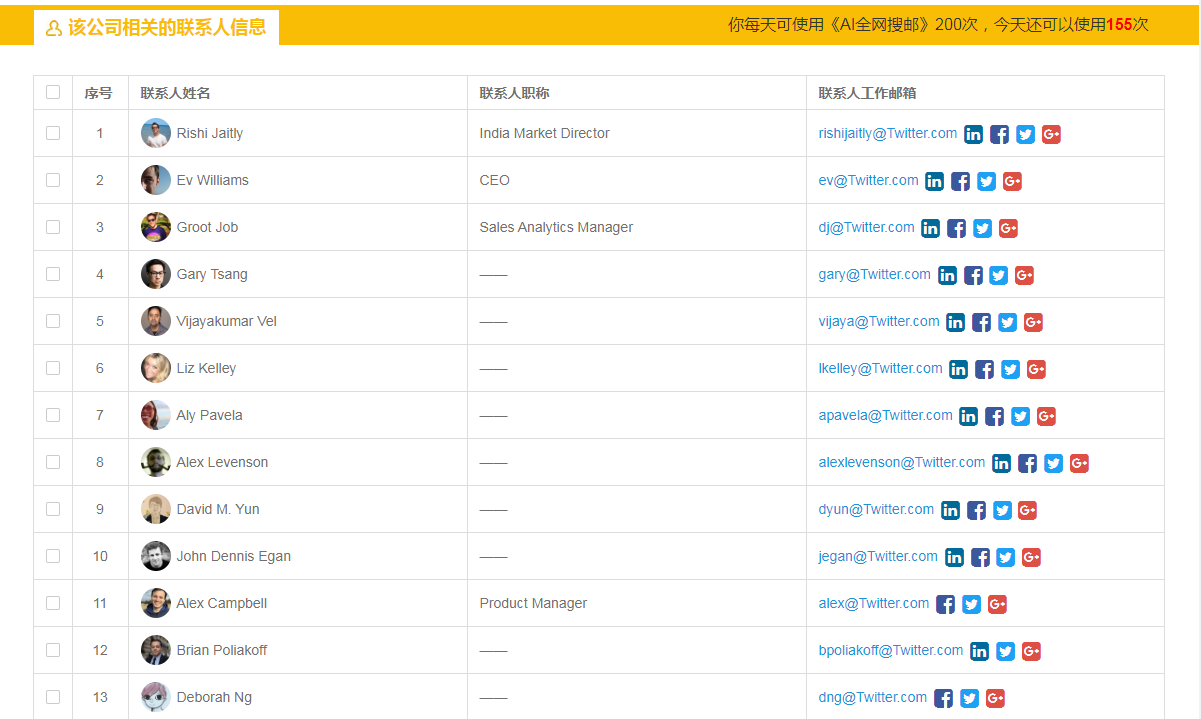Click Groot Job's Facebook icon
1201x719 pixels.
click(x=956, y=229)
